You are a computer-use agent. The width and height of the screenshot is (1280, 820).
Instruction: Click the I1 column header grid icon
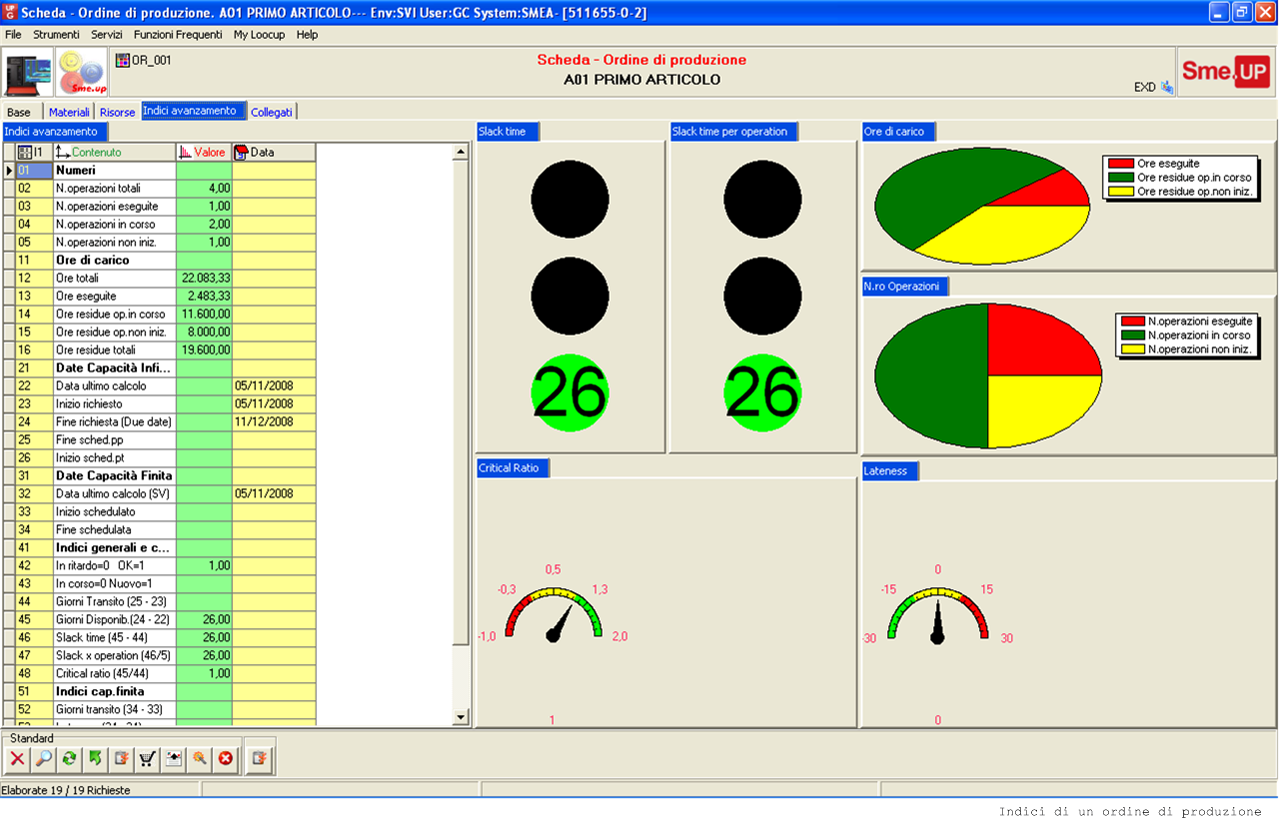point(26,152)
